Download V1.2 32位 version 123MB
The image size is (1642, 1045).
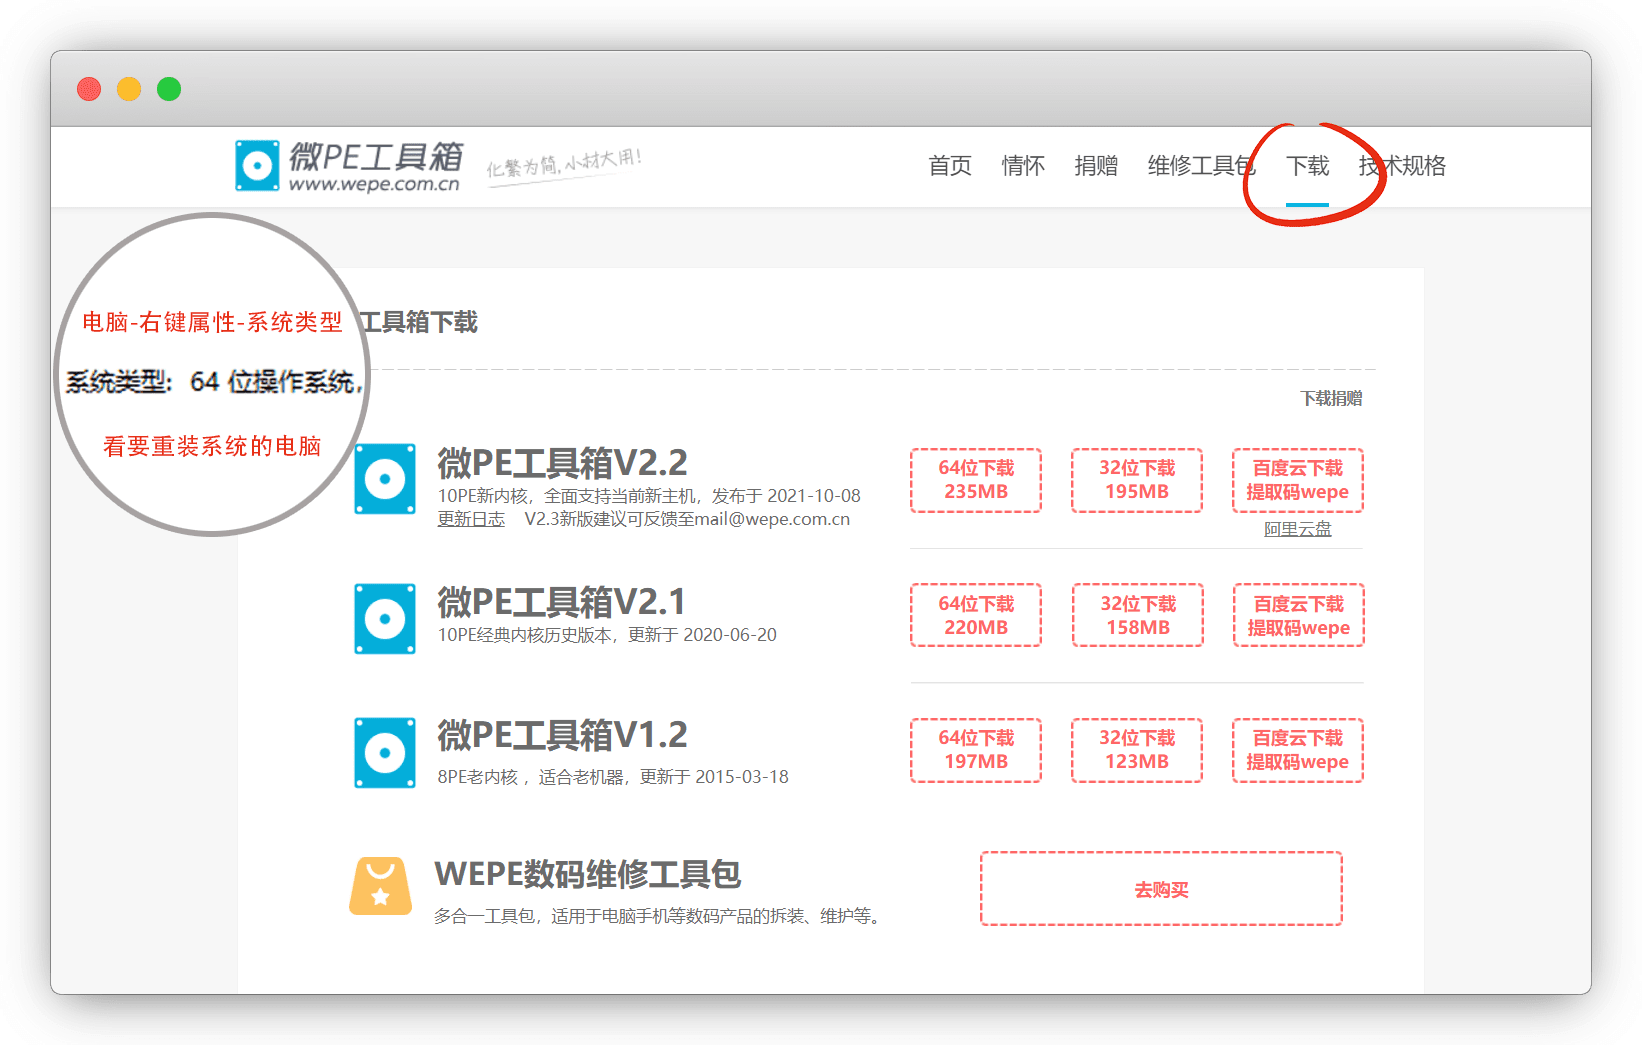(x=1137, y=750)
